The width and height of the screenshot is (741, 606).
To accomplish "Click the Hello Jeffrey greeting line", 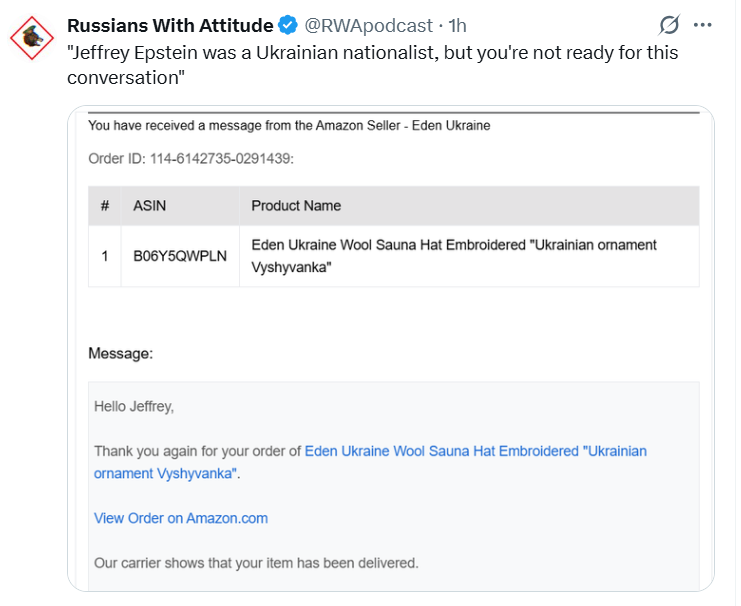I will (x=134, y=406).
